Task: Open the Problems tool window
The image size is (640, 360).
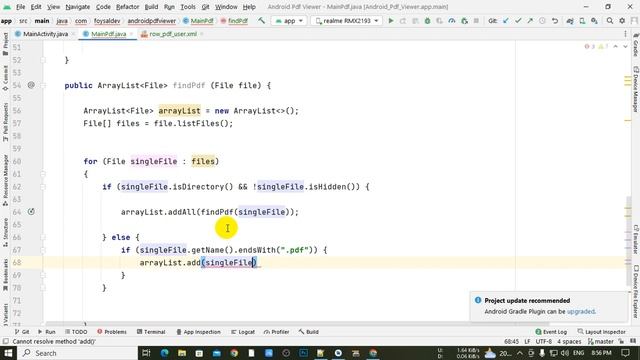Action: pos(112,332)
